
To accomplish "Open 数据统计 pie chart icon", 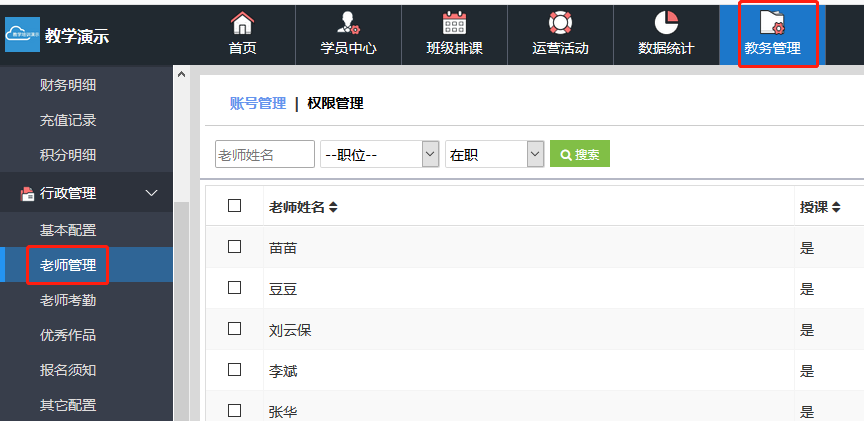I will pyautogui.click(x=666, y=23).
